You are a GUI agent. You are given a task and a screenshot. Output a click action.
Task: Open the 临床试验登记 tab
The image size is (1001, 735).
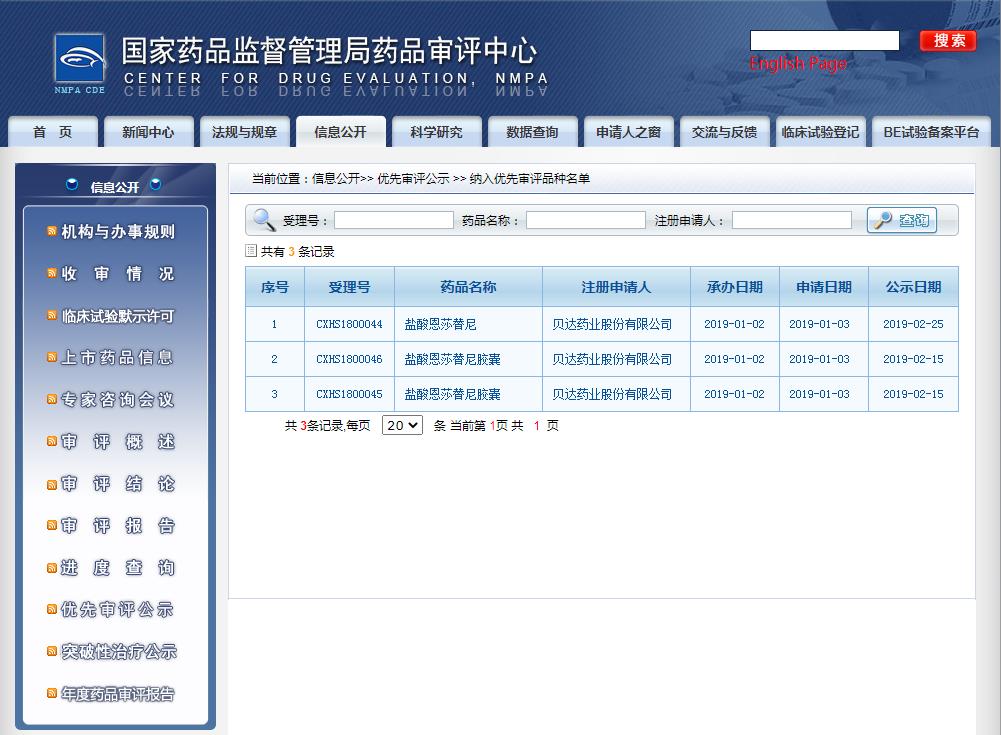[x=820, y=132]
